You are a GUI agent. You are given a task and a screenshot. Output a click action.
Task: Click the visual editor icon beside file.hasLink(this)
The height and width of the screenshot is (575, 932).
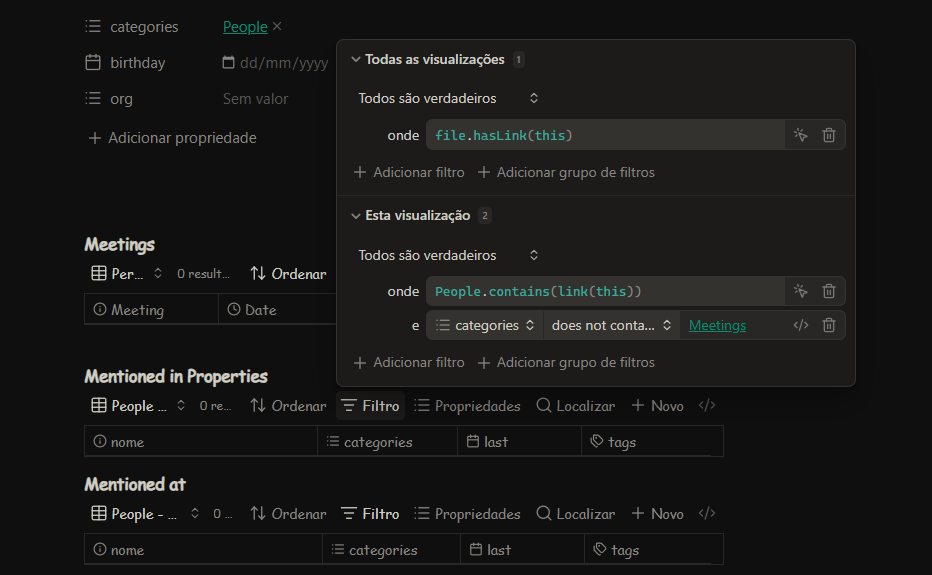coord(800,135)
